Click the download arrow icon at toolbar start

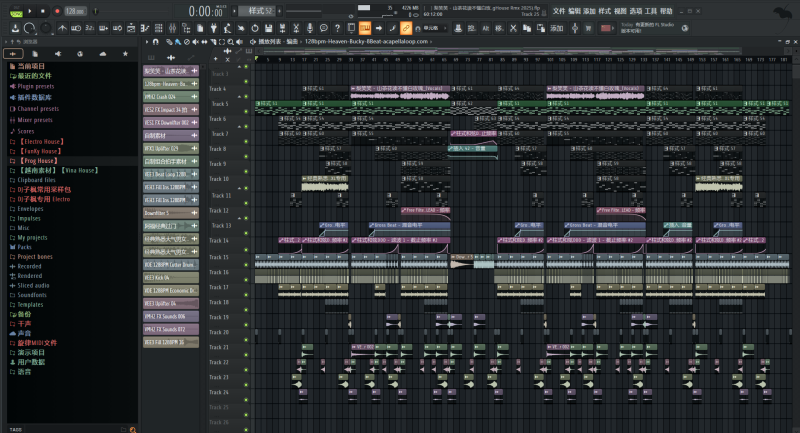(15, 29)
